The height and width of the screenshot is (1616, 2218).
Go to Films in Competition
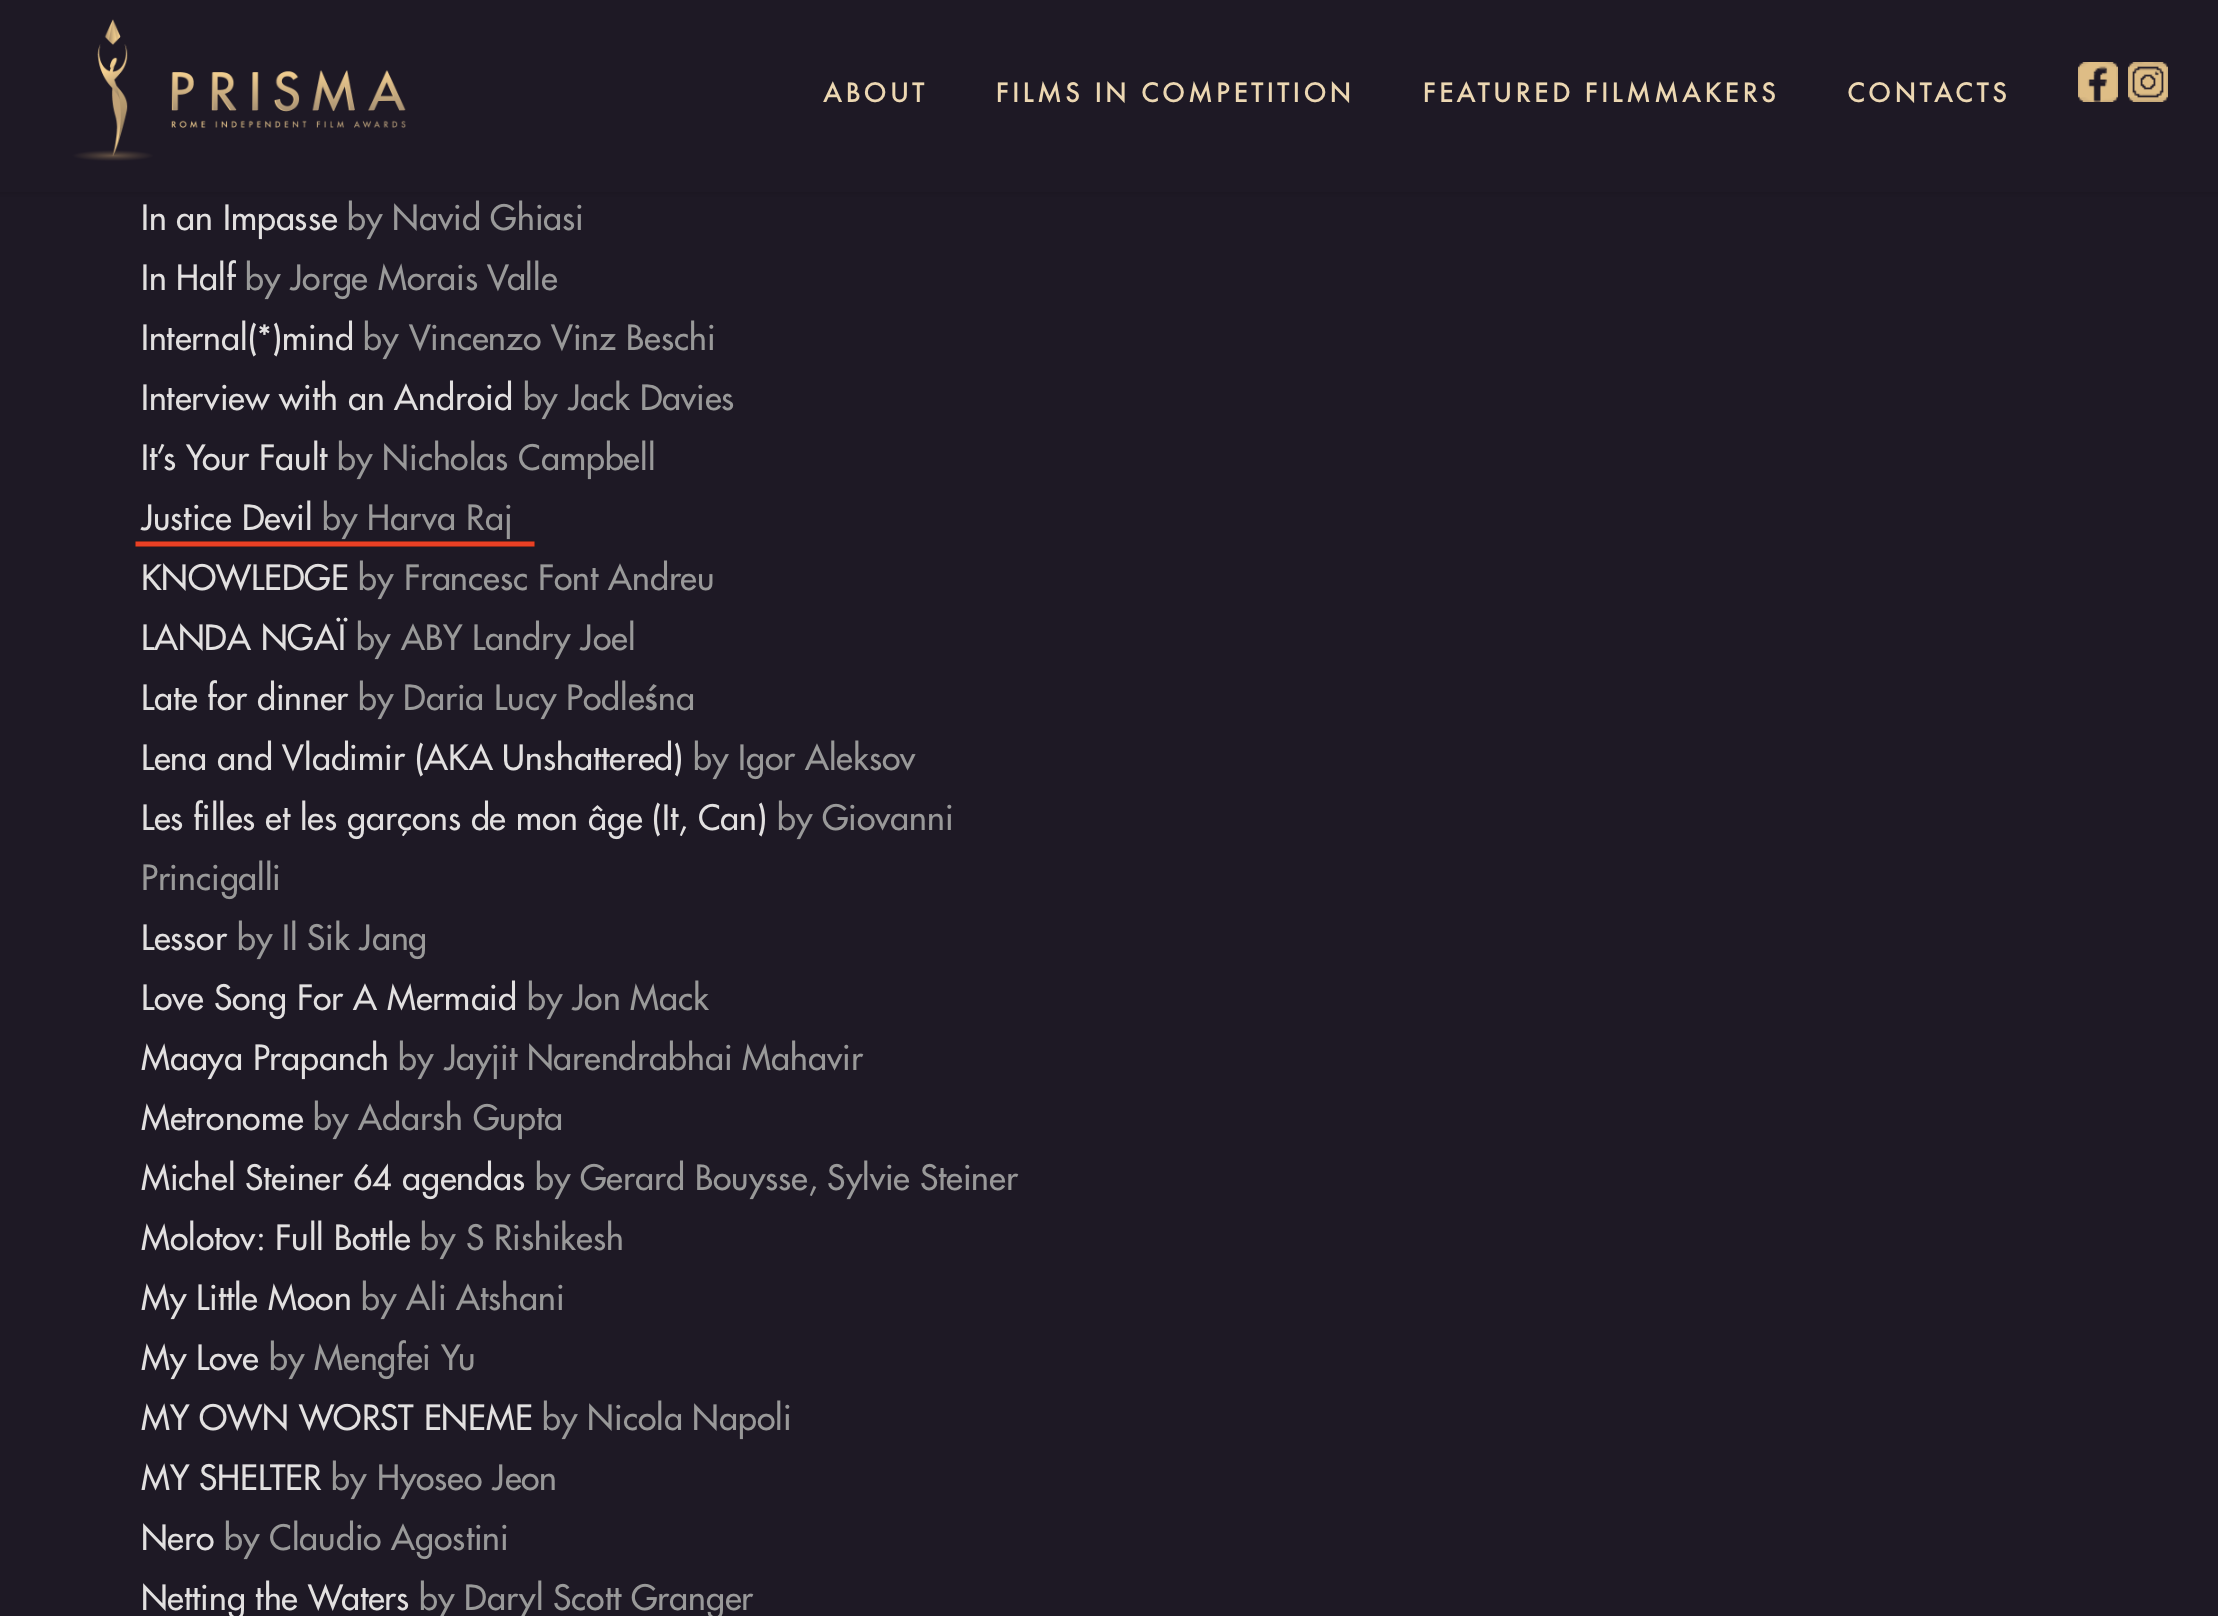pos(1174,92)
